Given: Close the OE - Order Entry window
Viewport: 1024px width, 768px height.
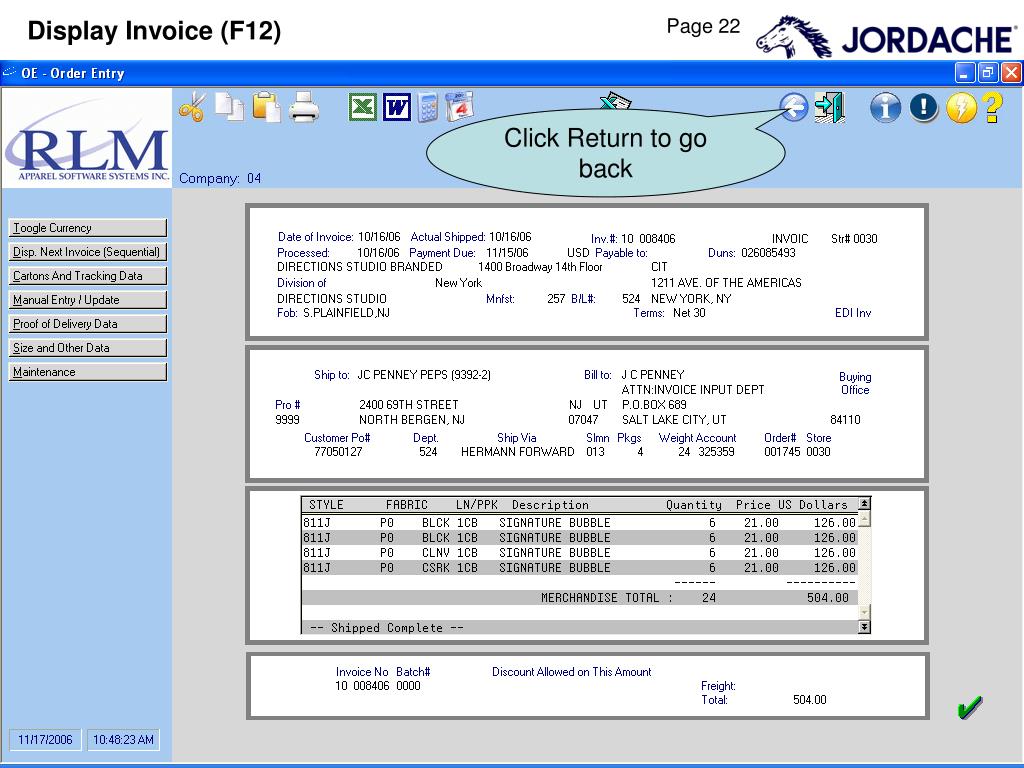Looking at the screenshot, I should click(x=1011, y=72).
